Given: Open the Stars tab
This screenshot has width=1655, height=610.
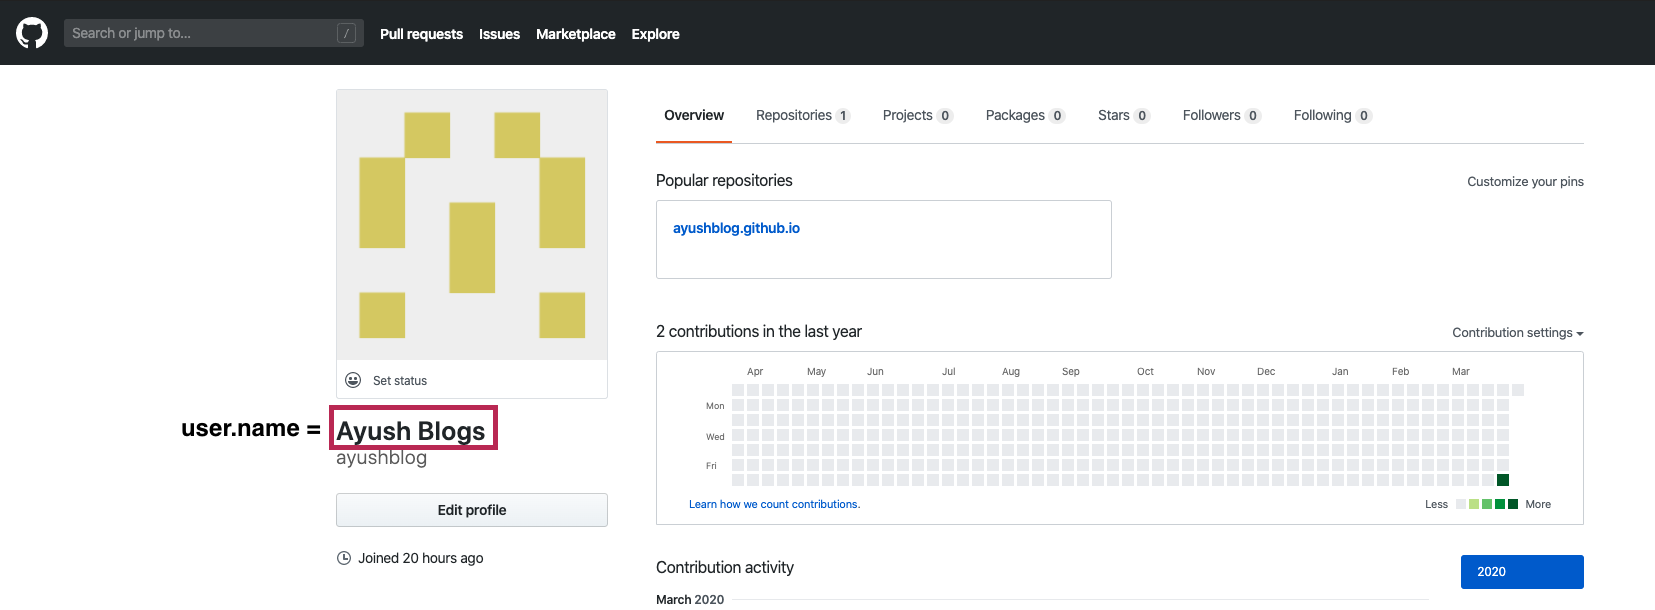Looking at the screenshot, I should [x=1124, y=115].
